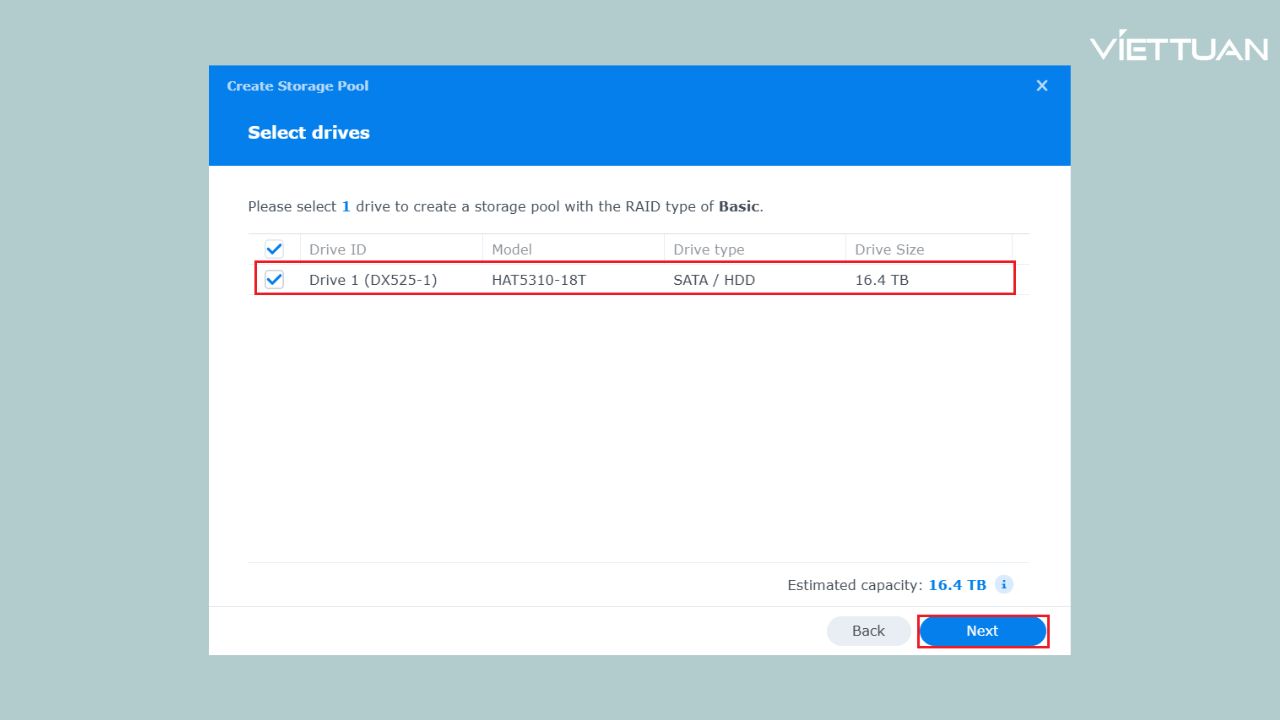Select the Drive 1 (DX525-1) row name
Image resolution: width=1280 pixels, height=720 pixels.
372,280
